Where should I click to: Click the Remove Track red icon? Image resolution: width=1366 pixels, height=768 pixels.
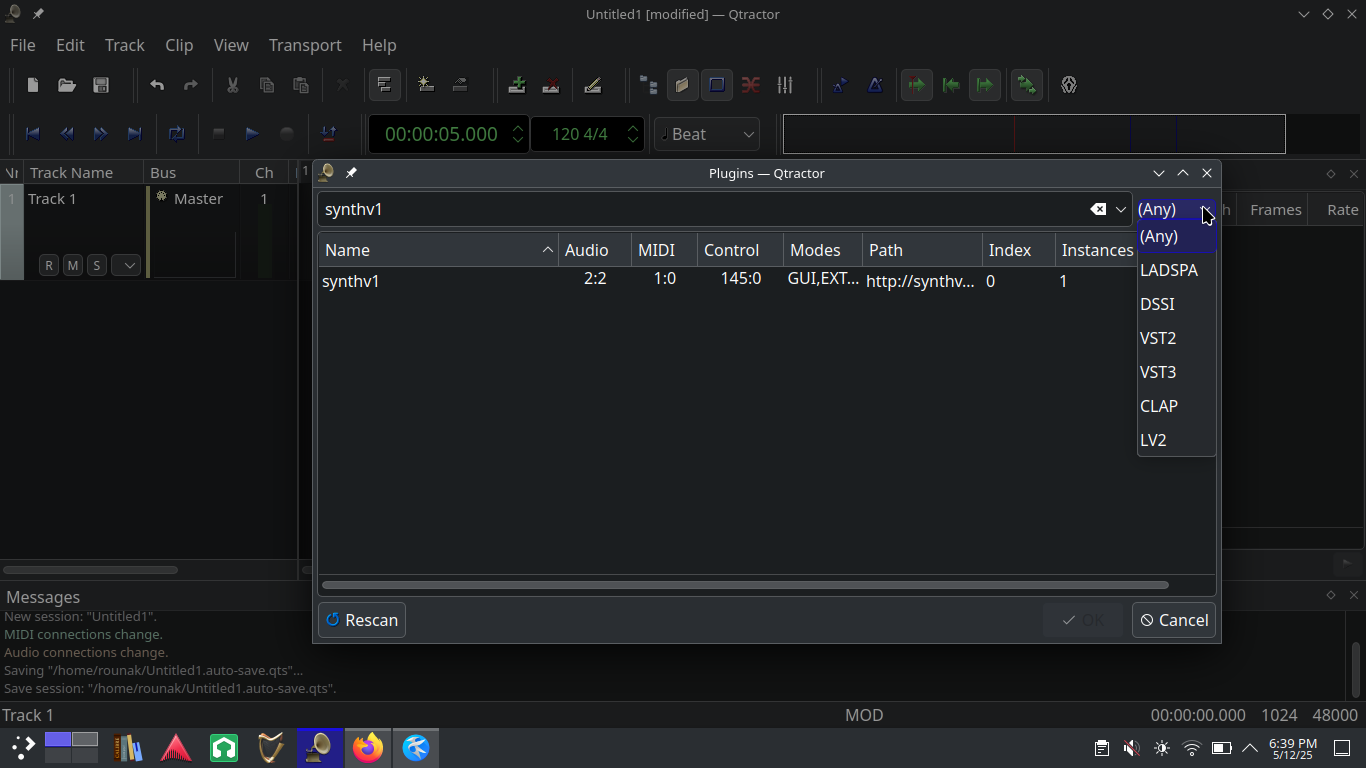[551, 85]
